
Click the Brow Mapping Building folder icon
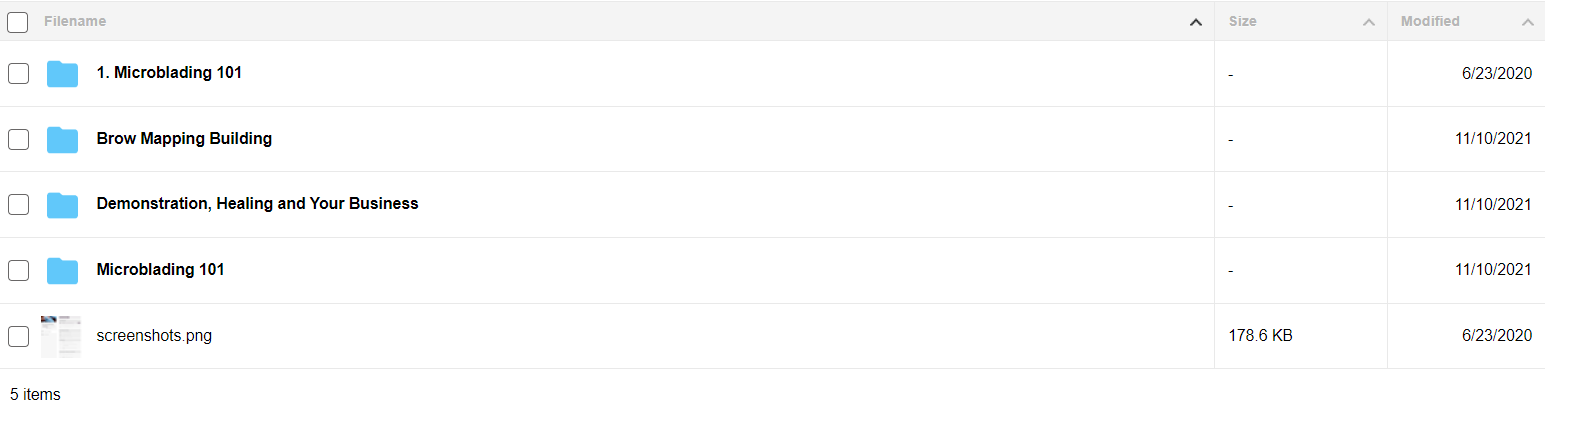tap(62, 140)
